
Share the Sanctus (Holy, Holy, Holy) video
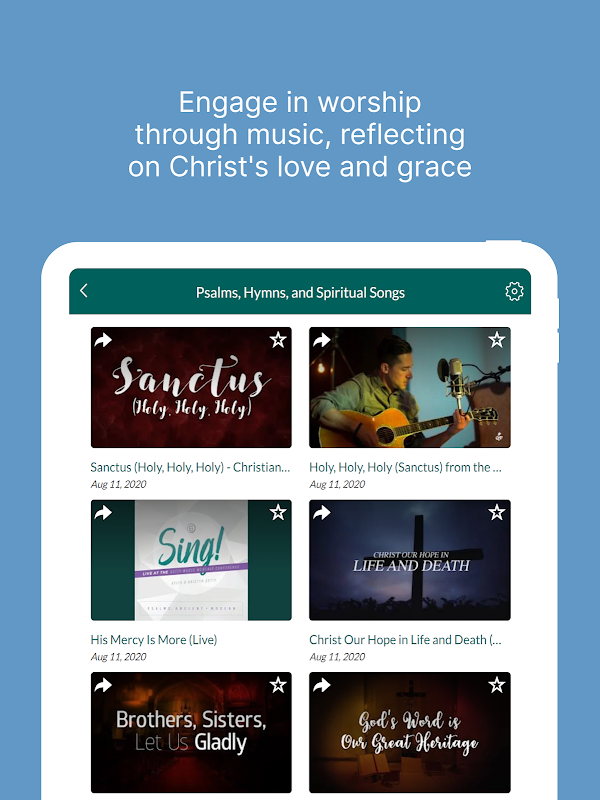pos(103,340)
